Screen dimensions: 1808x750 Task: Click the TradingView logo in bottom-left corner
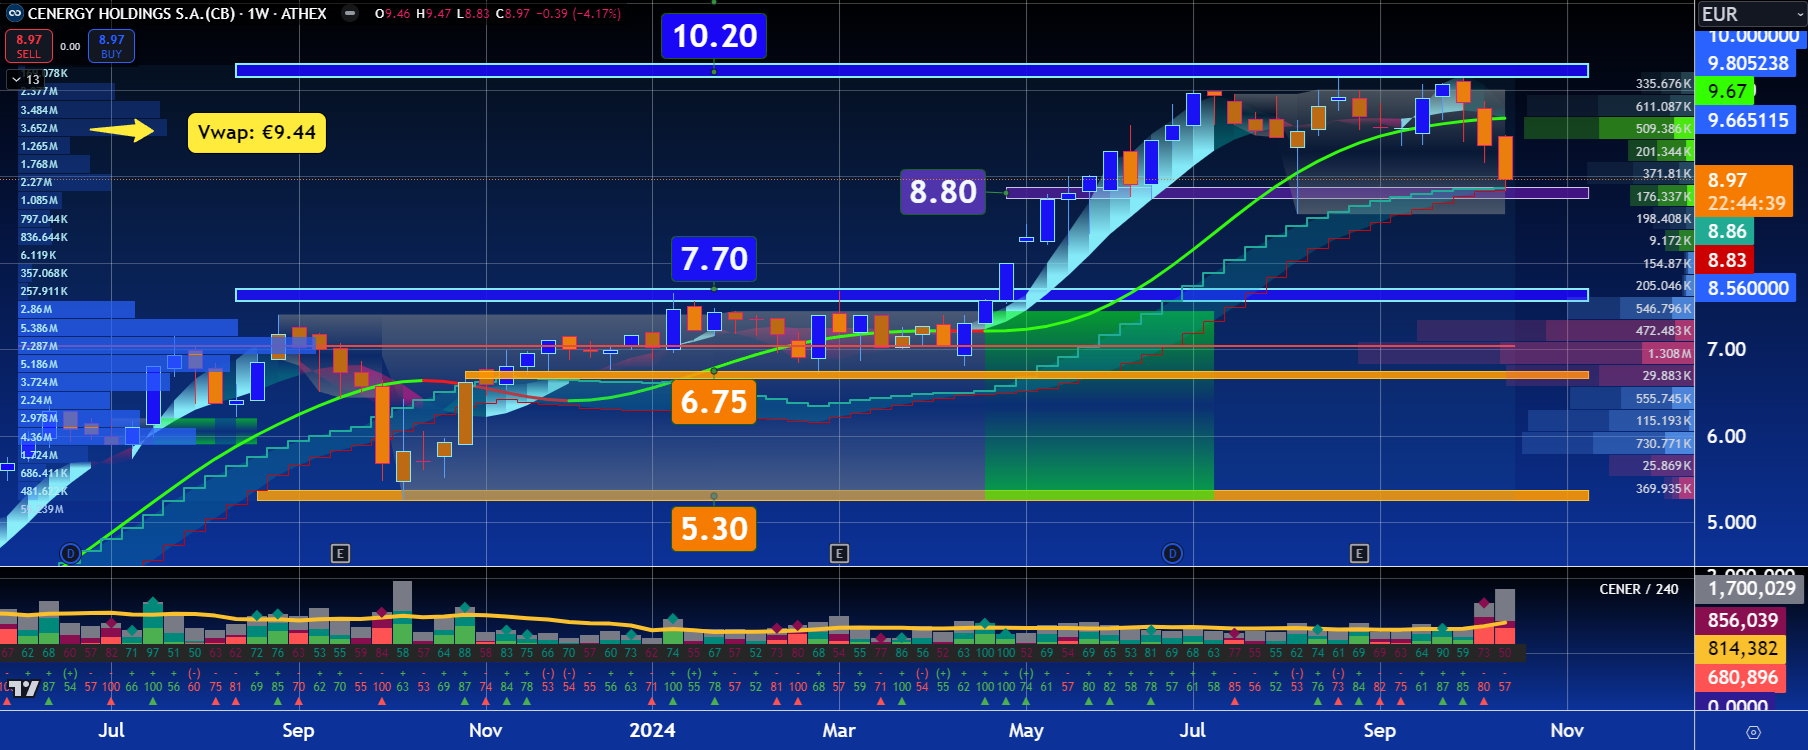point(22,688)
